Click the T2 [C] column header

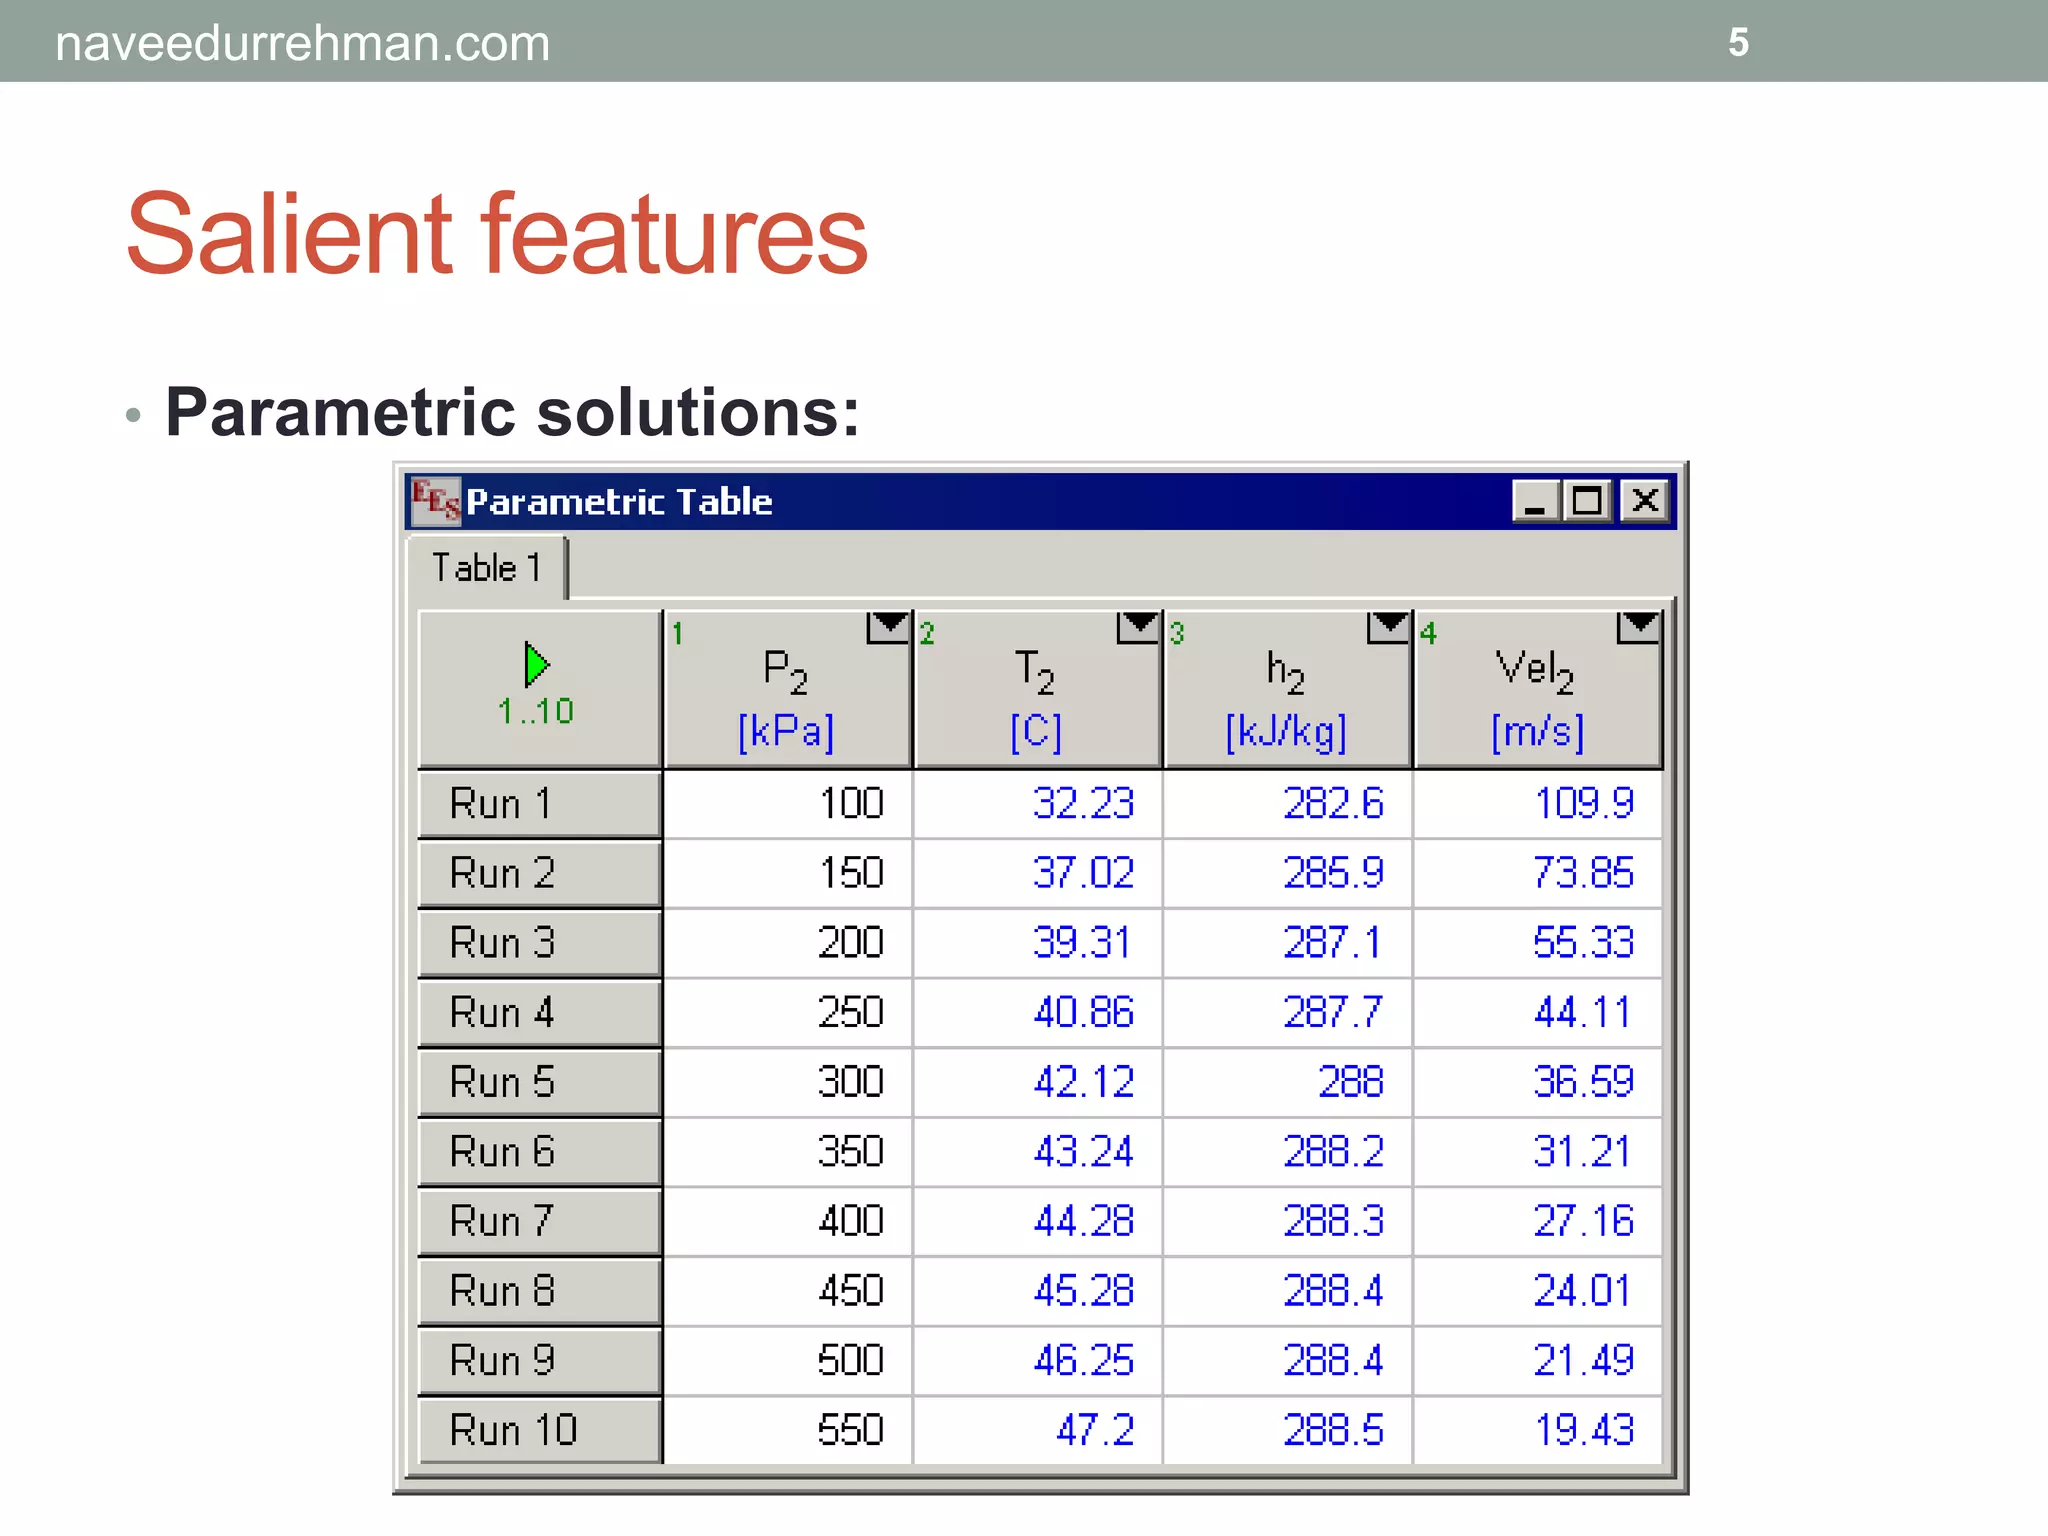(x=1038, y=690)
